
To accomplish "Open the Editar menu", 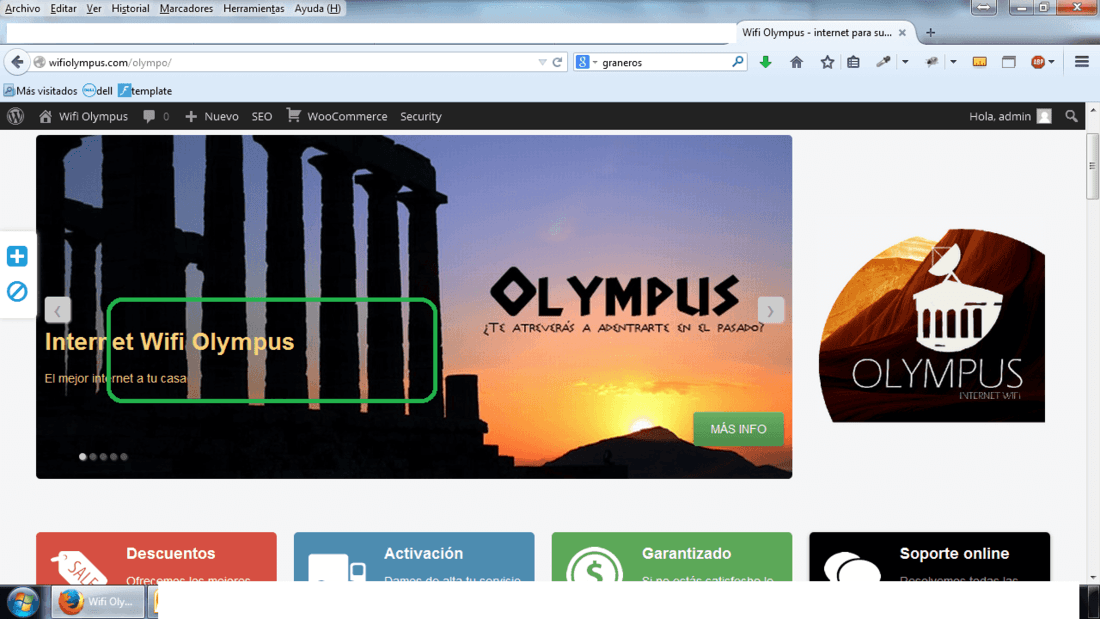I will point(63,8).
